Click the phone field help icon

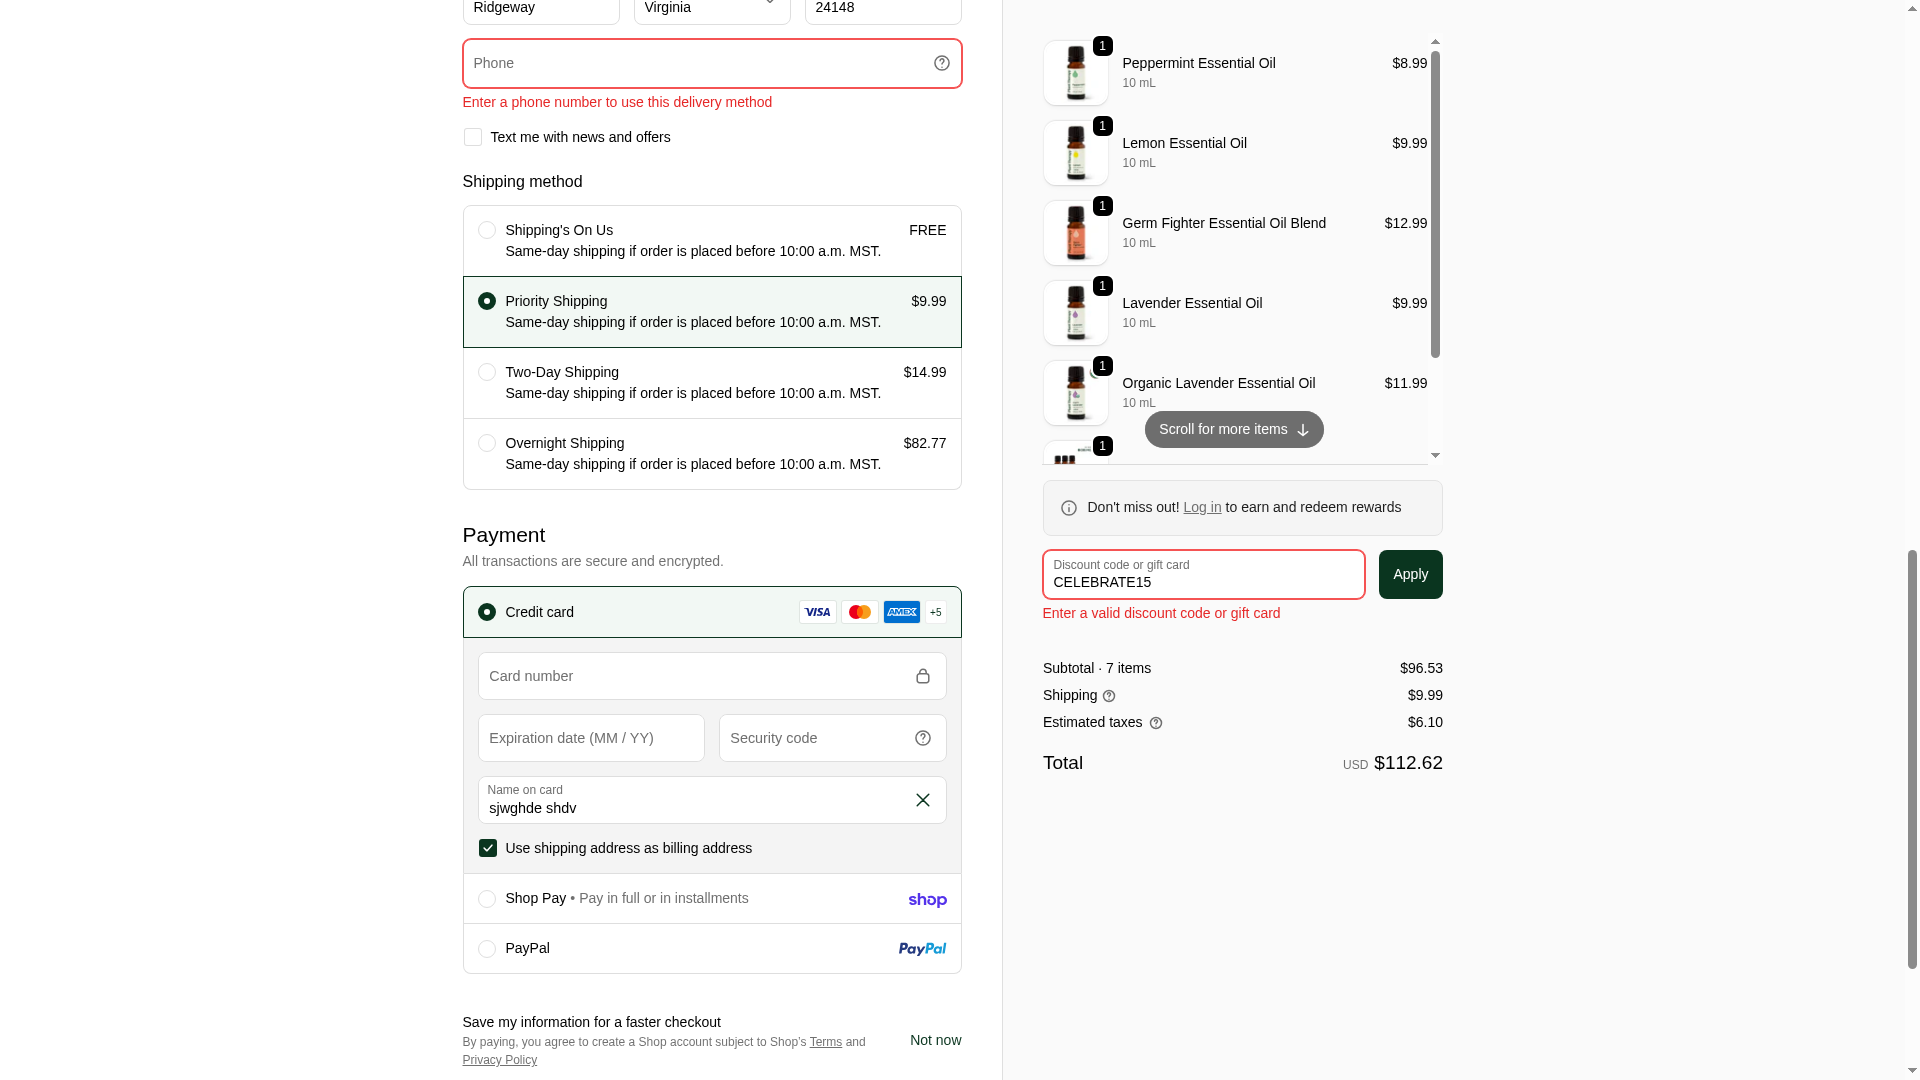941,63
